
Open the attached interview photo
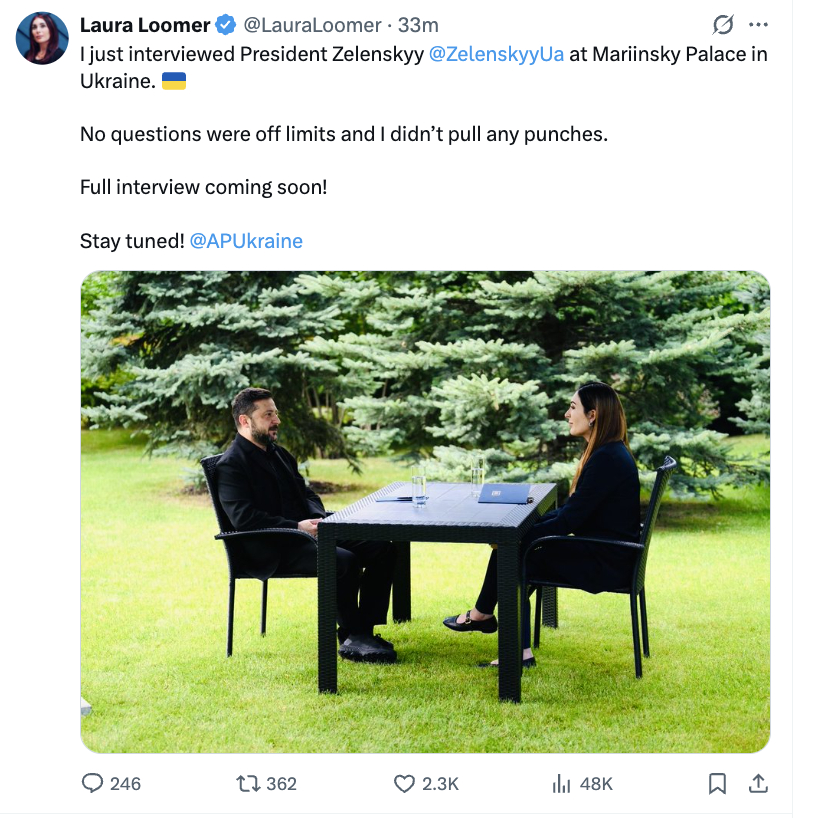click(425, 512)
